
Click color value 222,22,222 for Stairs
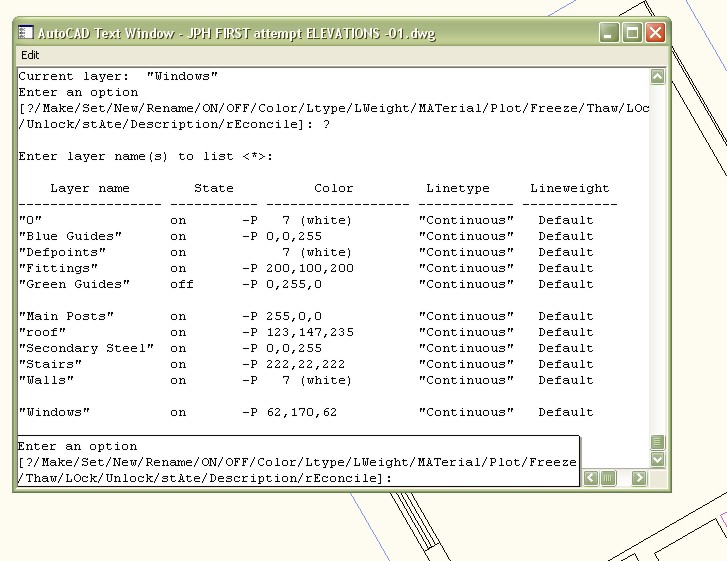coord(306,364)
